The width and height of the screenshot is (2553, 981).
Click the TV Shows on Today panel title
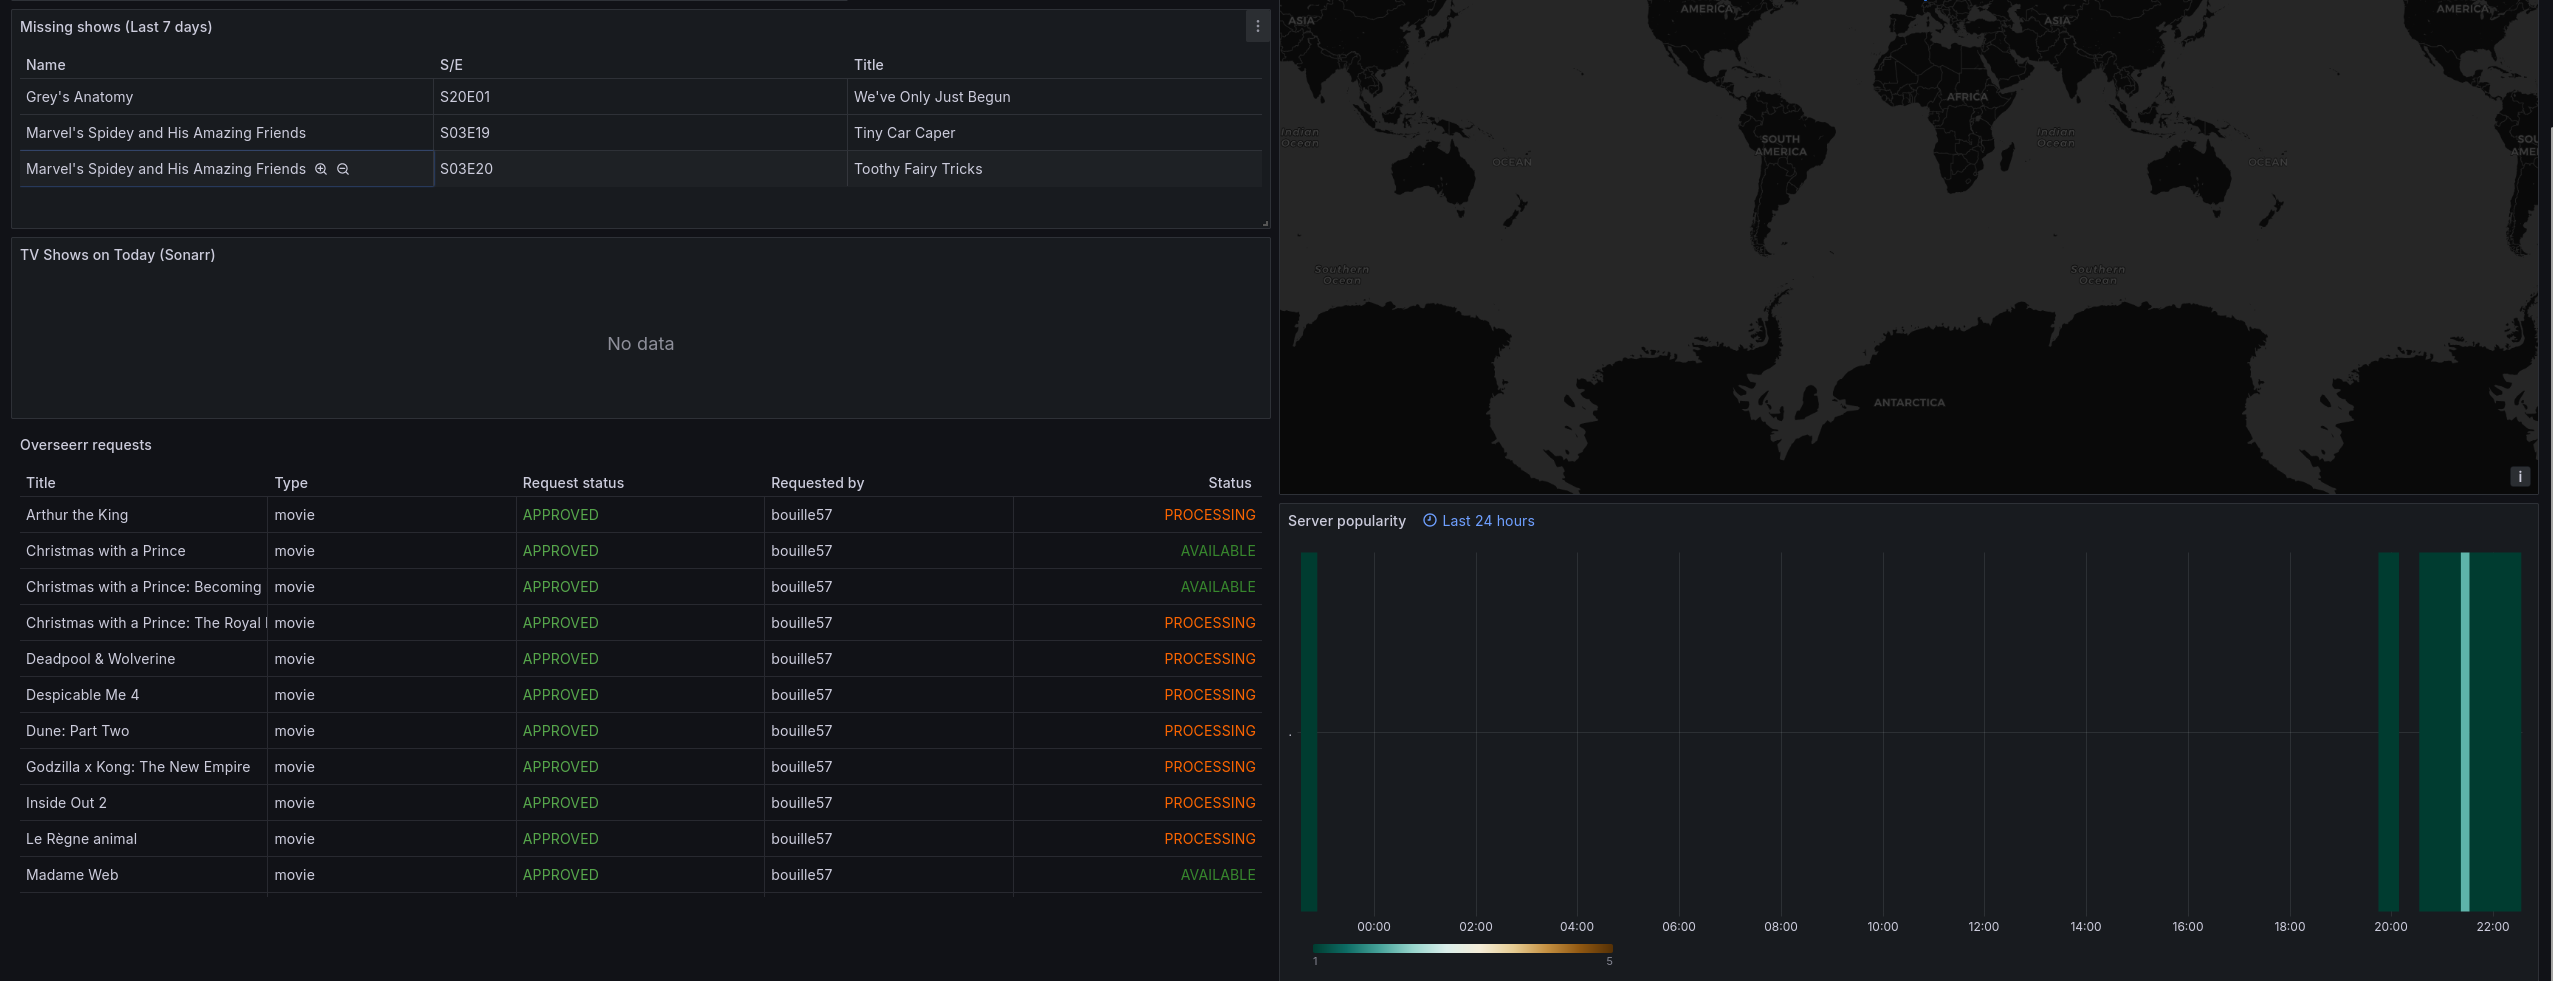[118, 255]
